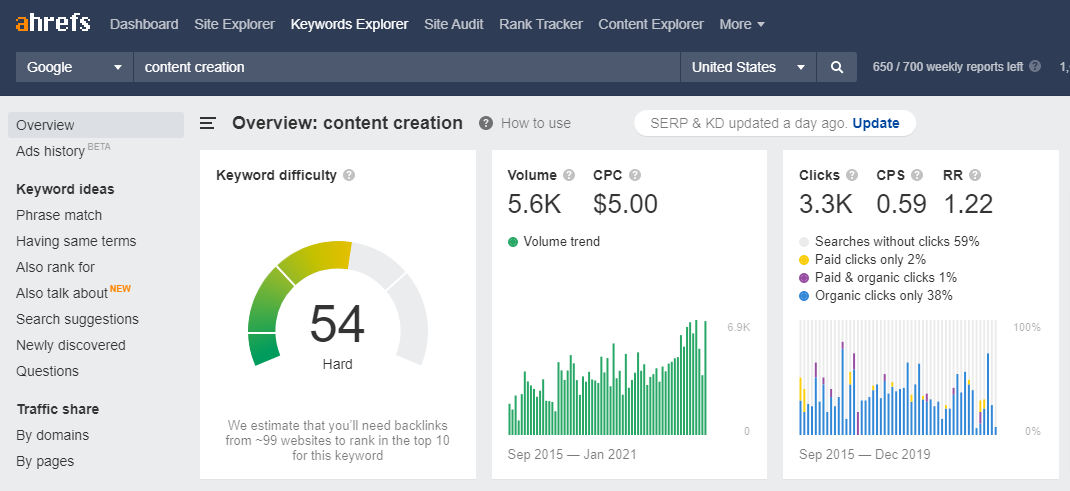Click the volume trend bar chart
Viewport: 1070px width, 491px height.
click(607, 378)
